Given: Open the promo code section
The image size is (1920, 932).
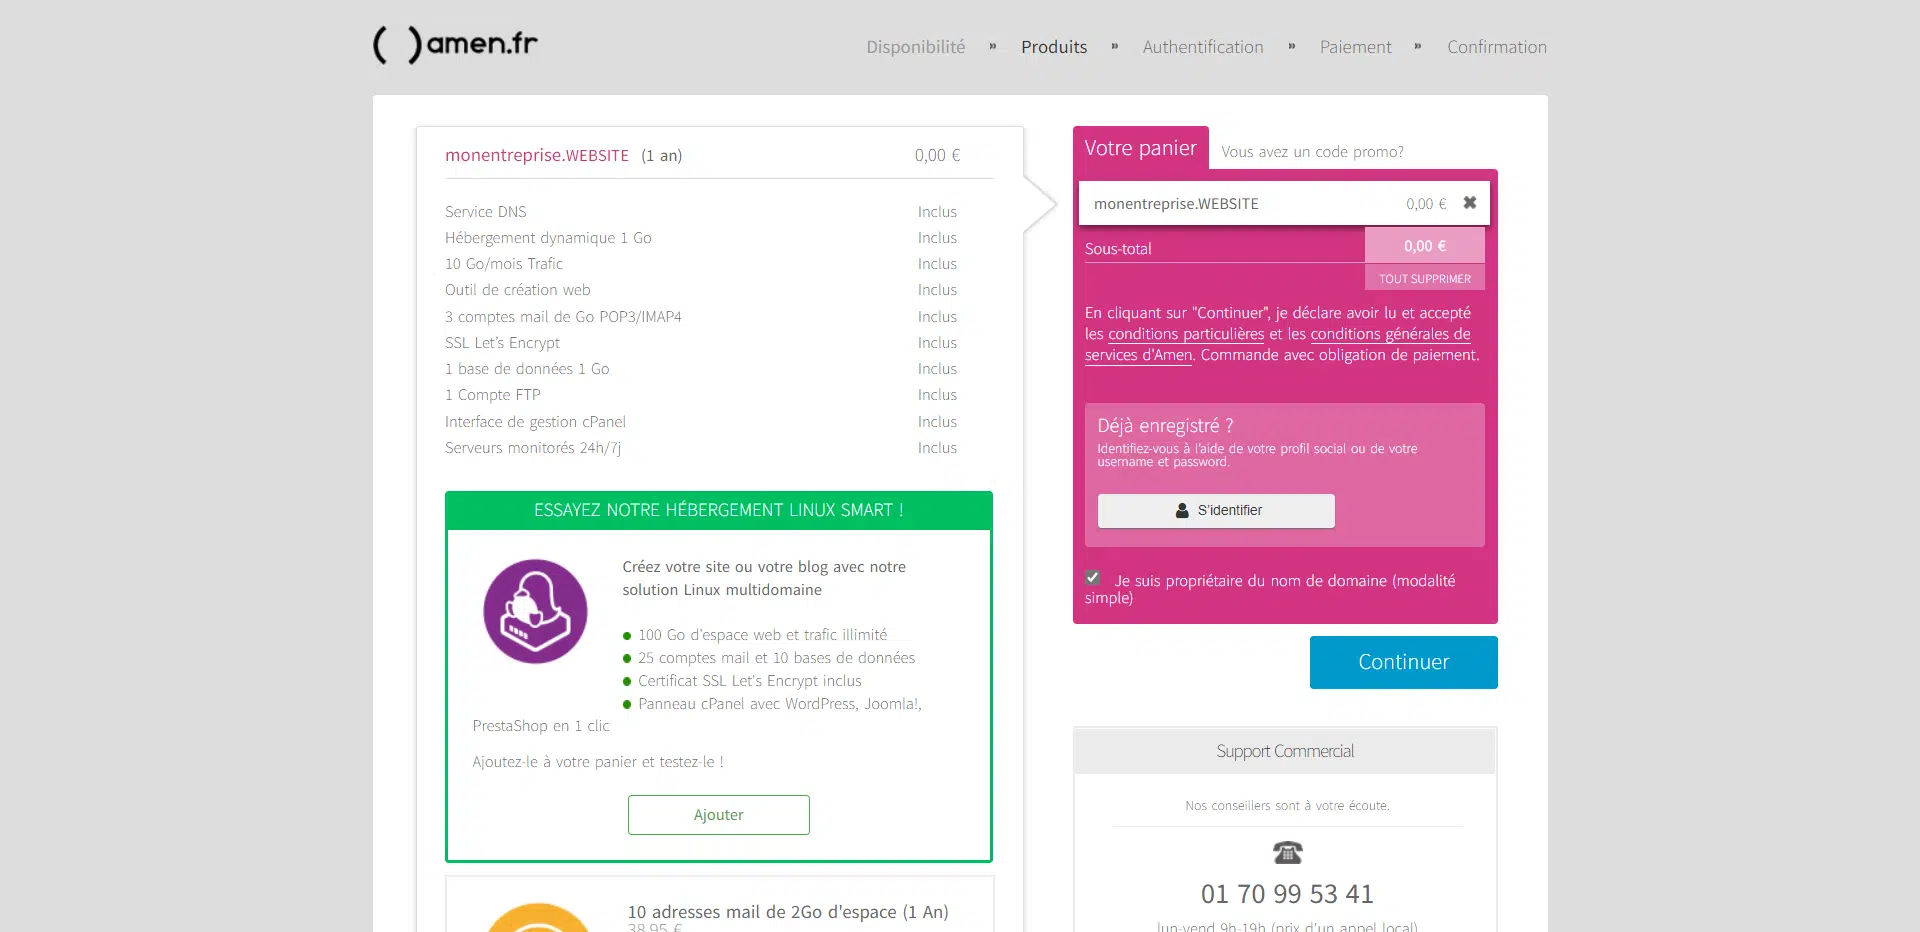Looking at the screenshot, I should [1311, 152].
